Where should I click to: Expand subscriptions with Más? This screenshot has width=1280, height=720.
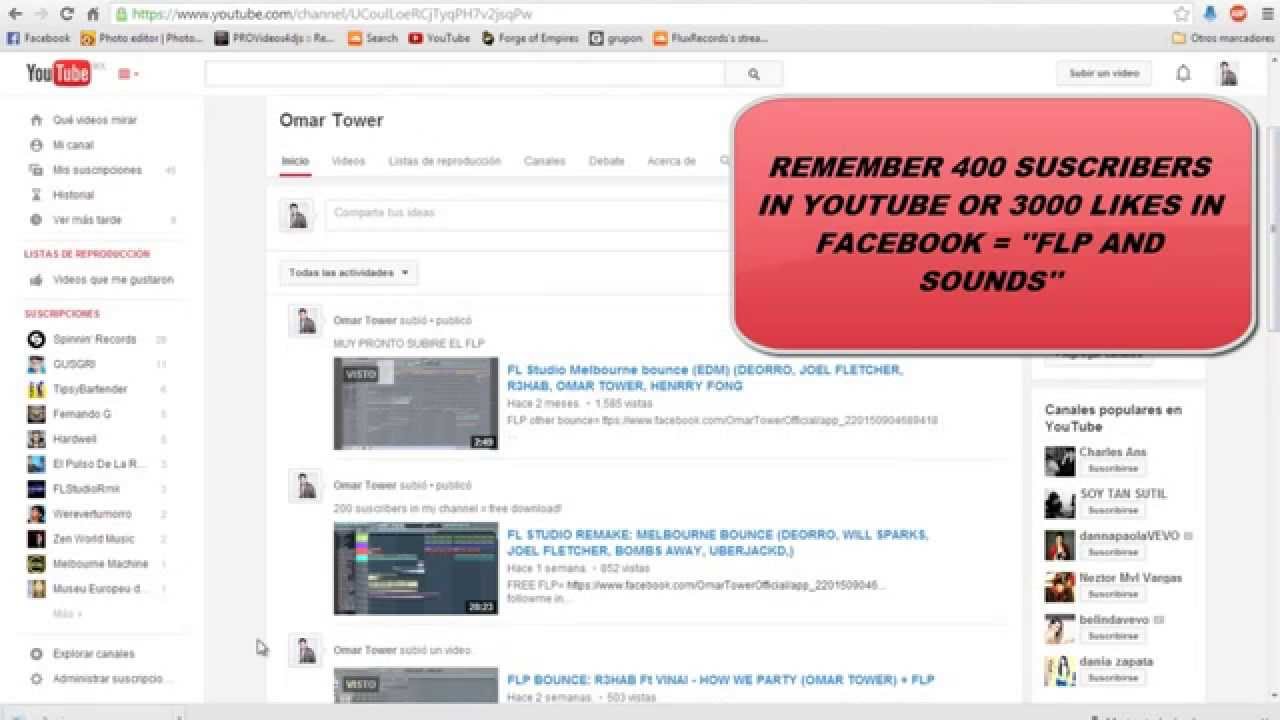(65, 614)
